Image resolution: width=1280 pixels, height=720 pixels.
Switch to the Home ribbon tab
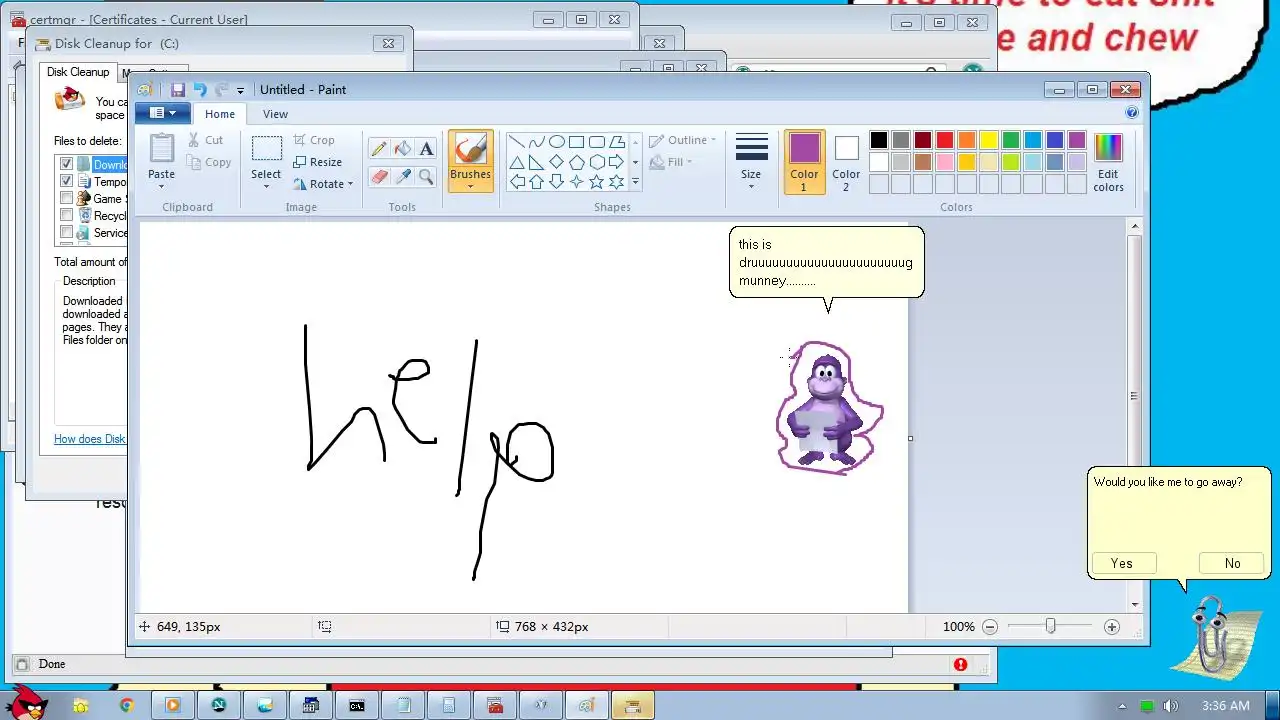pos(220,114)
